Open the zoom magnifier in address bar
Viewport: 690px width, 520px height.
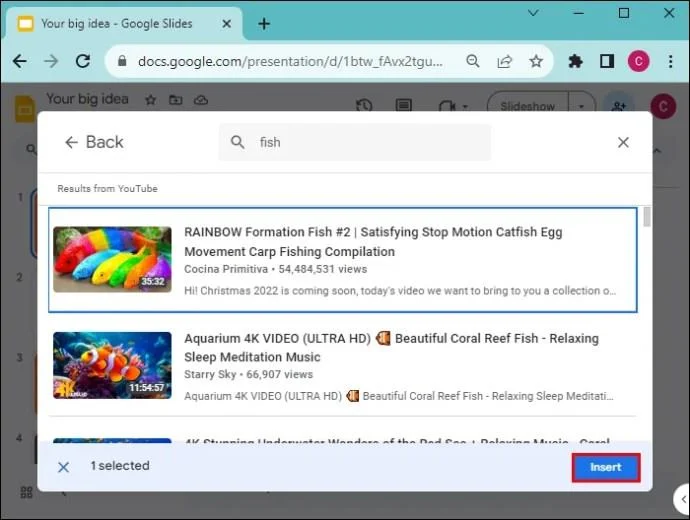click(x=473, y=61)
